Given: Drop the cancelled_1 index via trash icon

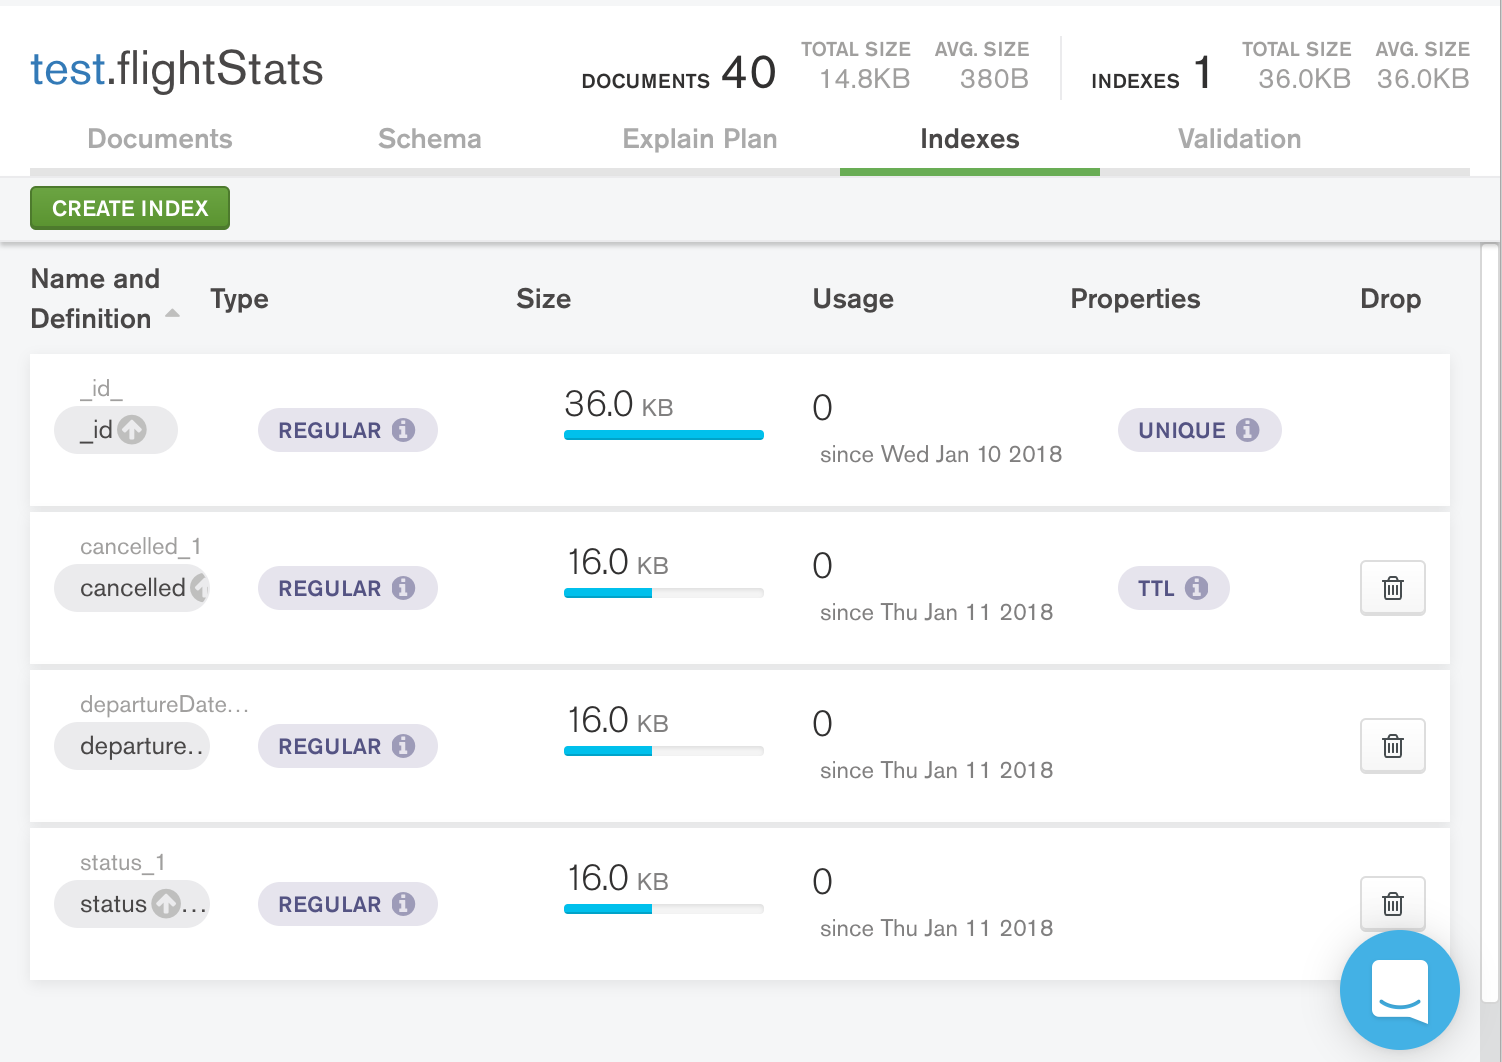Looking at the screenshot, I should pyautogui.click(x=1392, y=588).
